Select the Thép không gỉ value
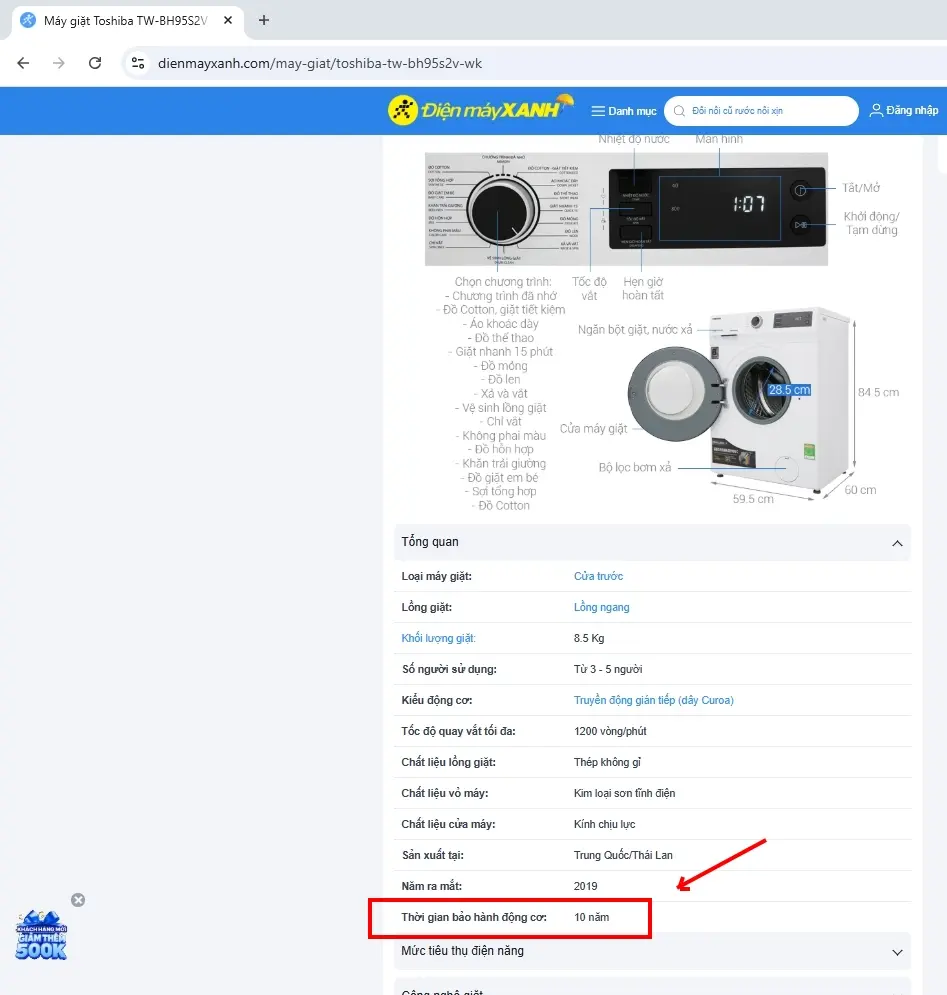947x995 pixels. pos(607,762)
